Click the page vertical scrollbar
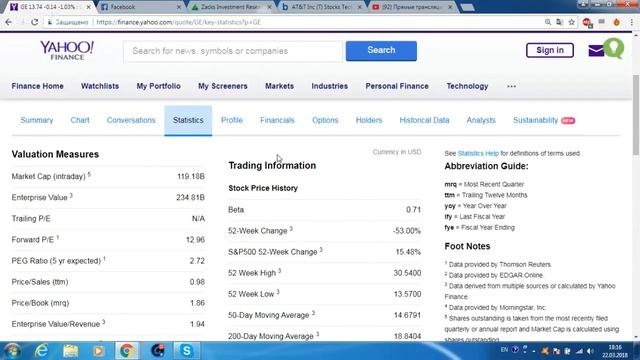 (x=636, y=115)
